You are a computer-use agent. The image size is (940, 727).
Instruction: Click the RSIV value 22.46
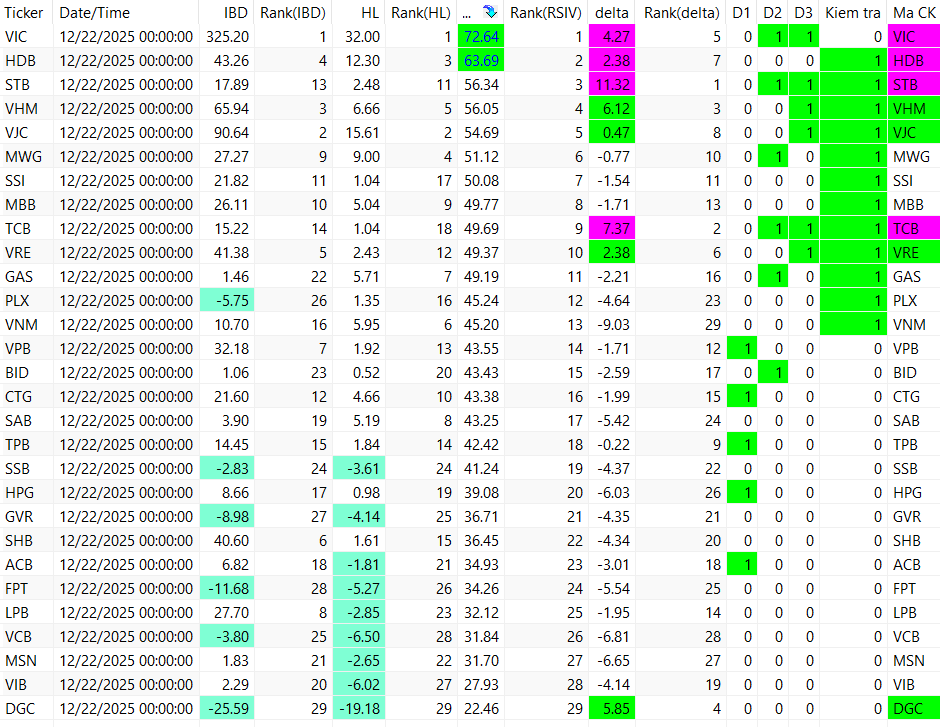tap(481, 708)
